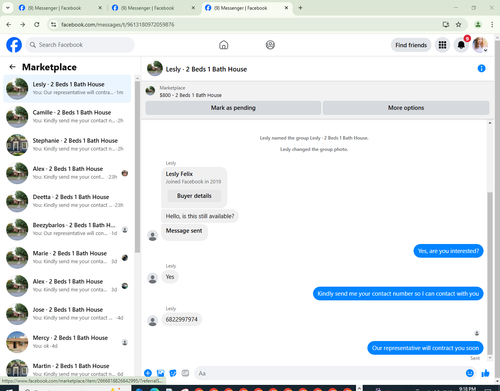500x391 pixels.
Task: Click the browser Back arrow
Action: tap(9, 24)
